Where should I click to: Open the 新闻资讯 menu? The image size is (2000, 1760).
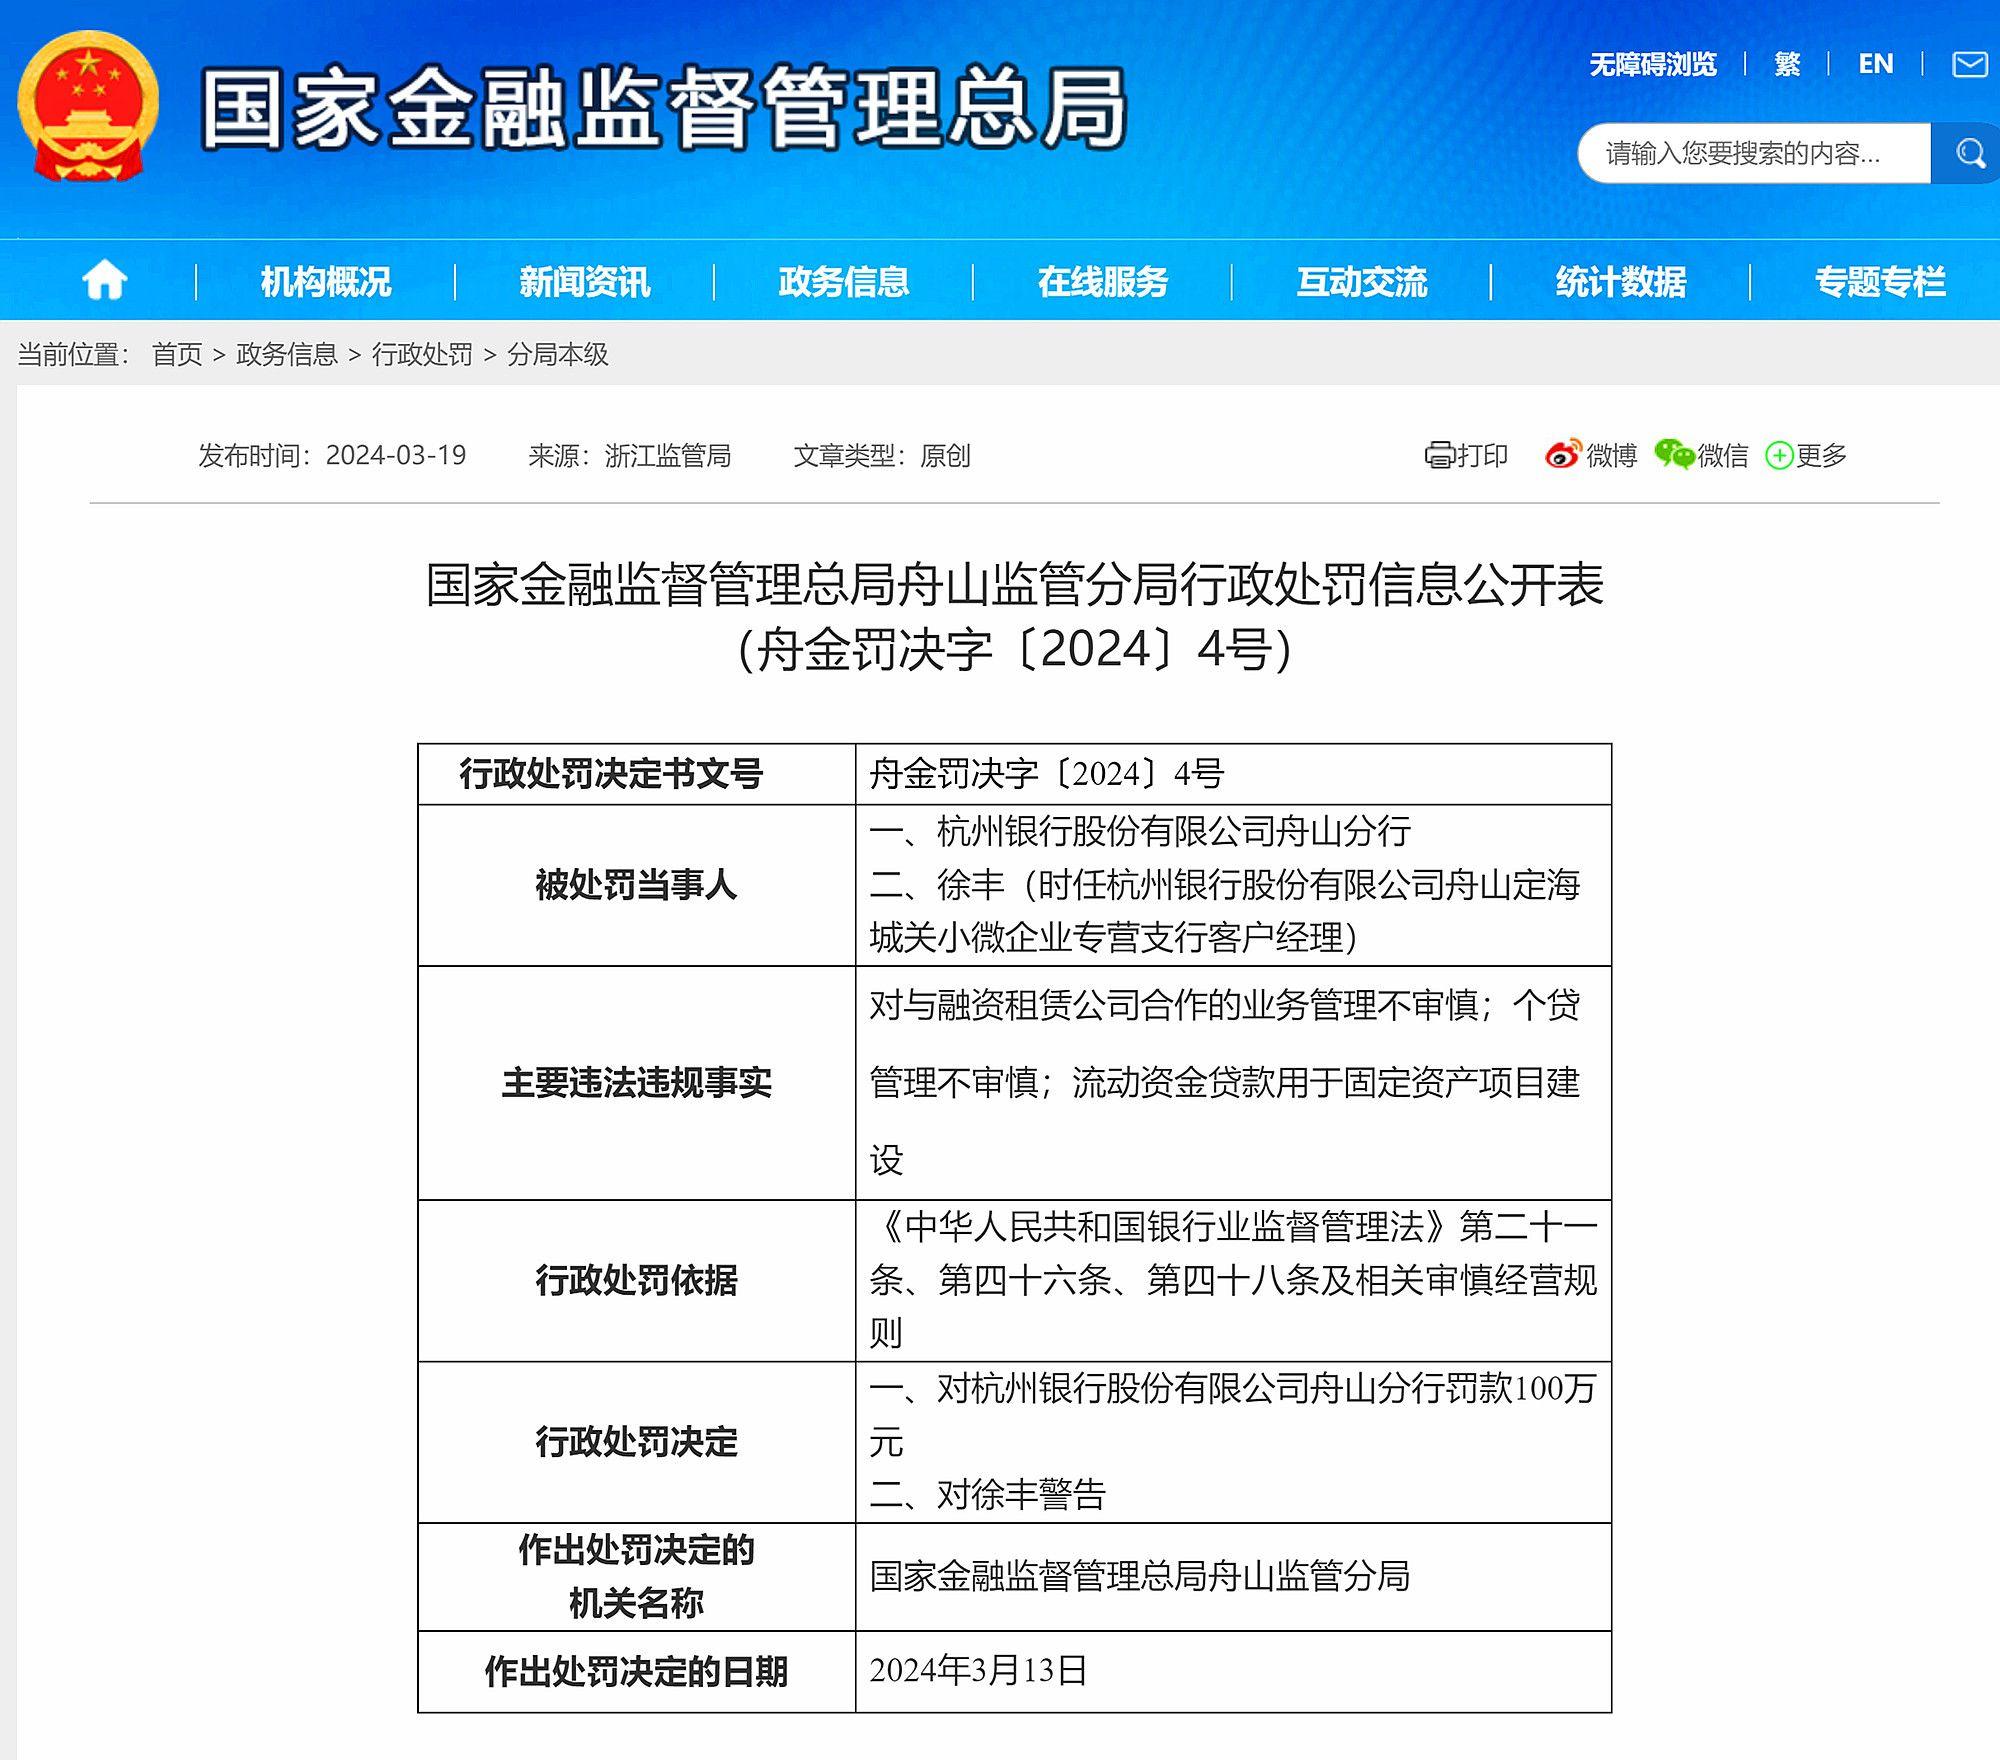[584, 281]
